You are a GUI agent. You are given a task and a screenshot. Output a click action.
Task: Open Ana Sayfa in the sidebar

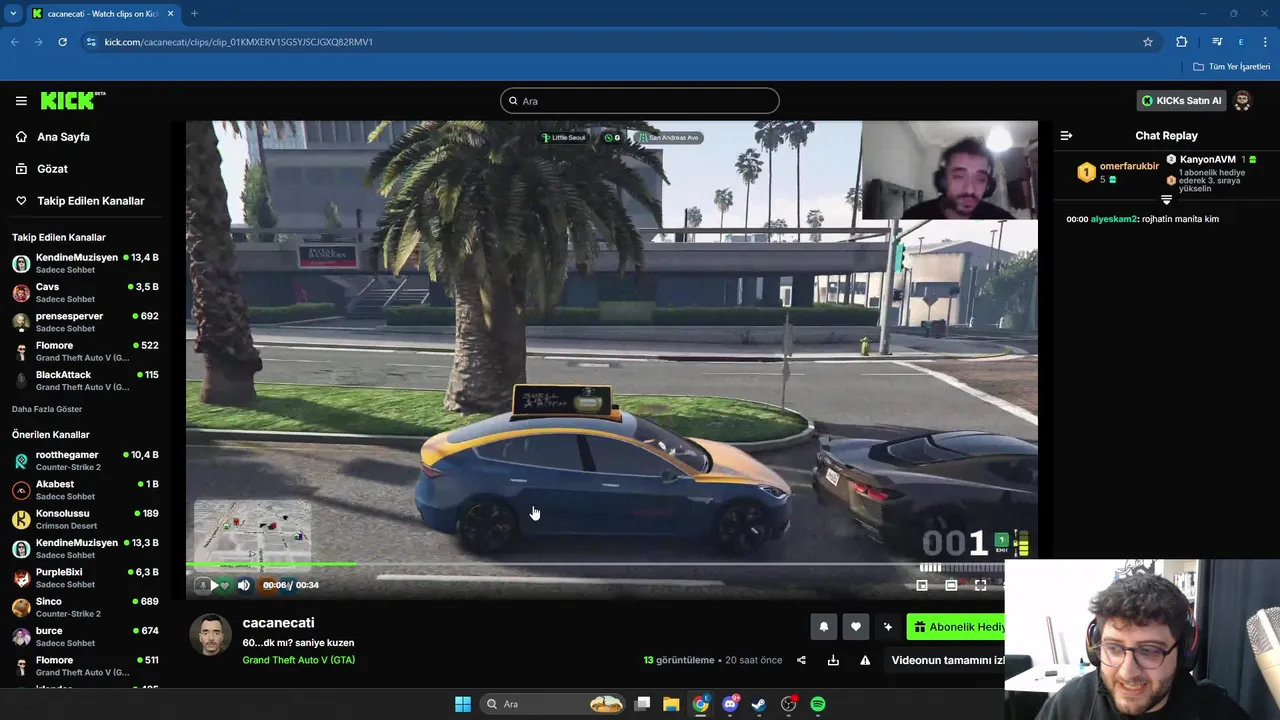tap(63, 137)
